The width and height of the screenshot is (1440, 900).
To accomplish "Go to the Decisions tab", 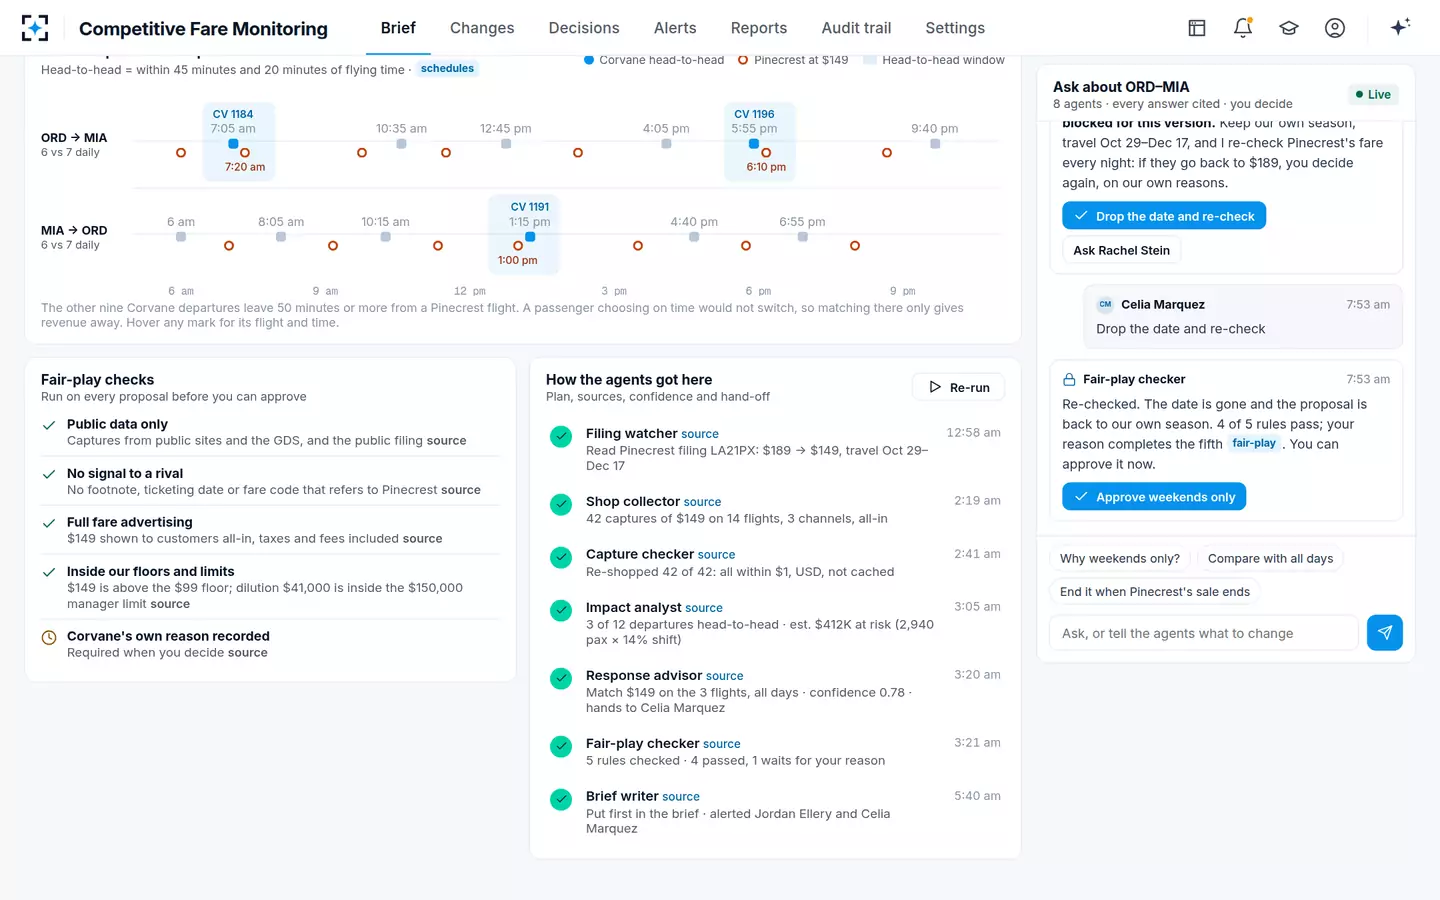I will coord(584,28).
